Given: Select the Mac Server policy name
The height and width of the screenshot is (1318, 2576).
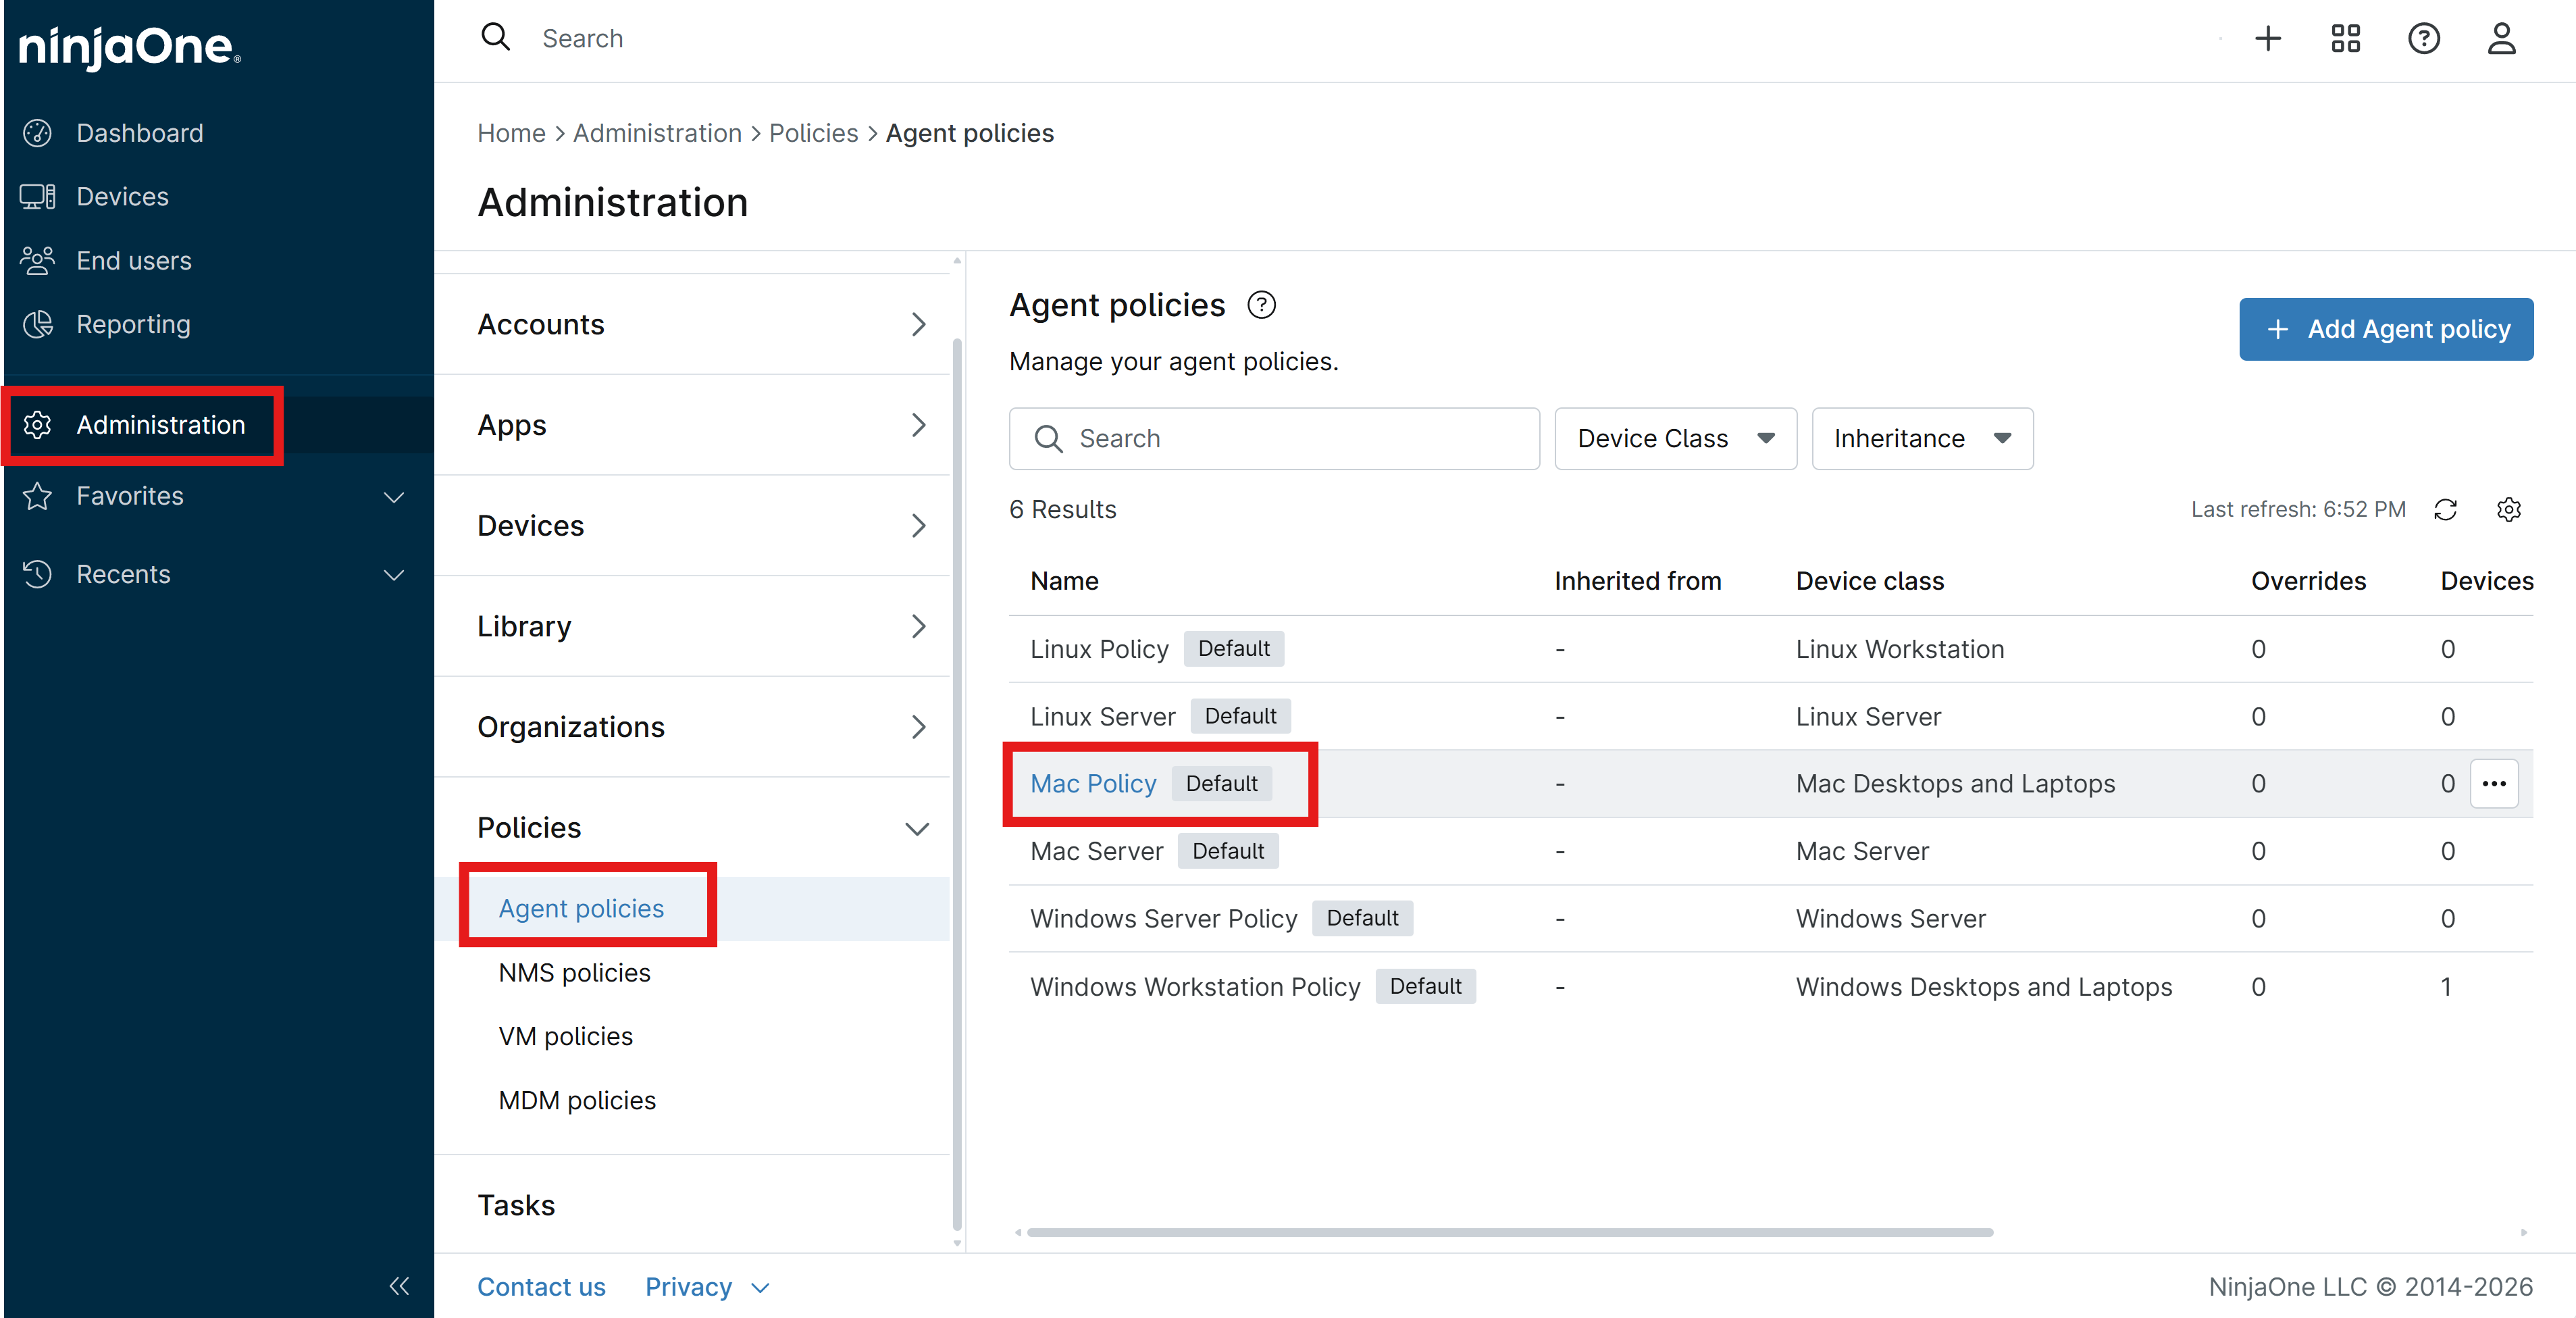Looking at the screenshot, I should 1096,852.
